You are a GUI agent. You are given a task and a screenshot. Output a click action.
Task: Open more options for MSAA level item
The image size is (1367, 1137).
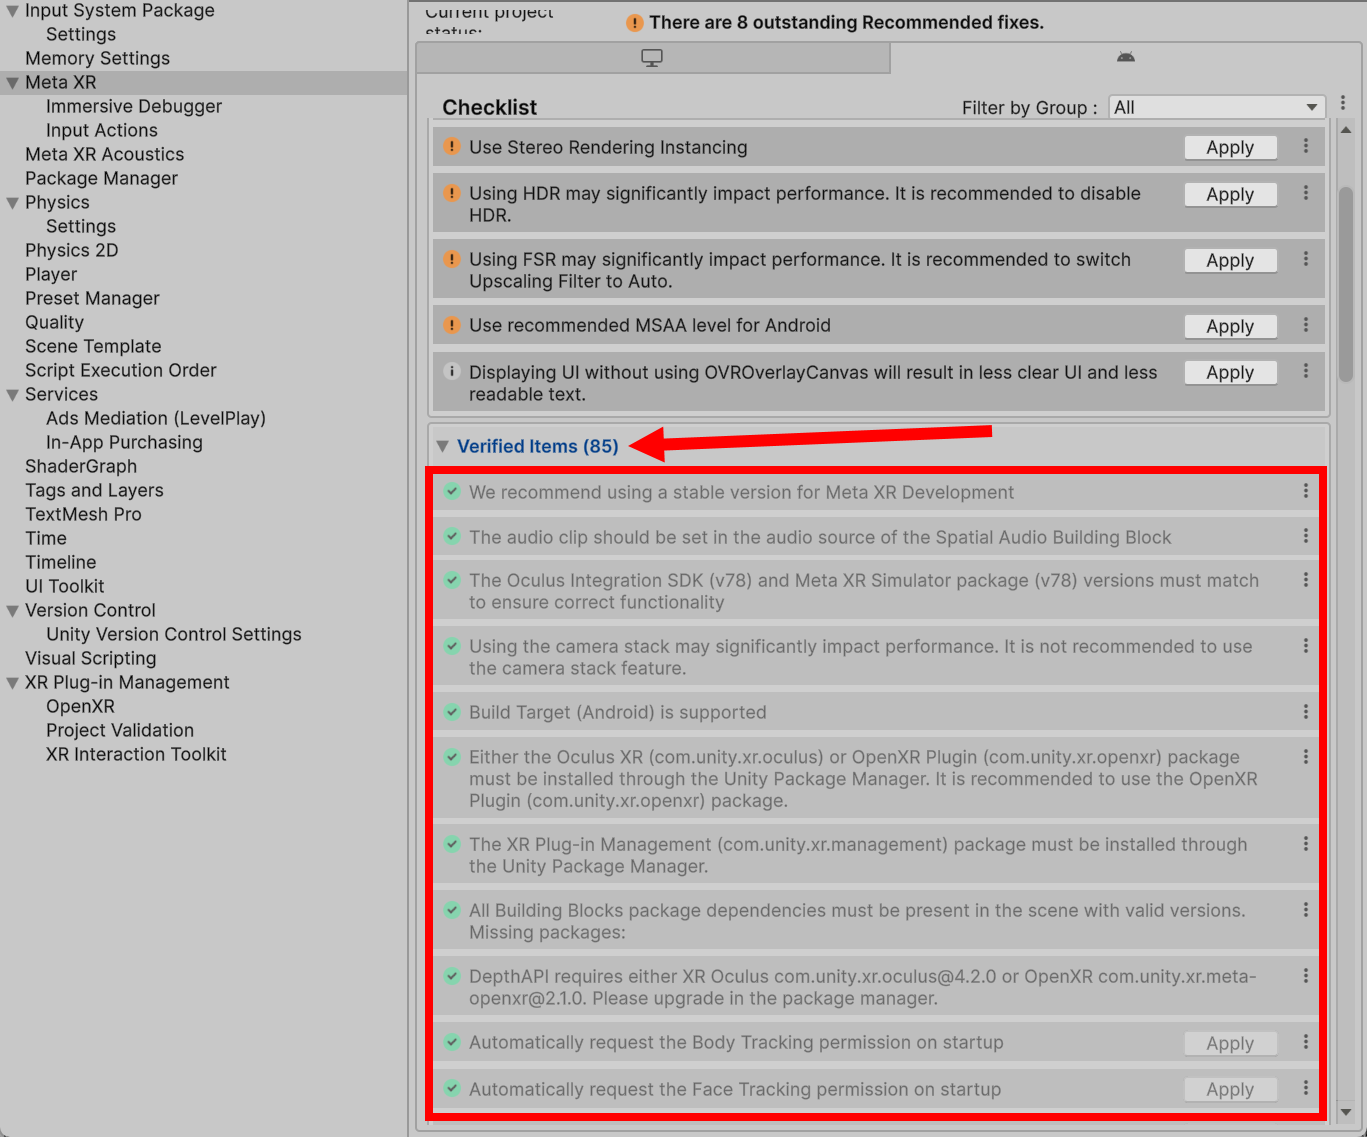pos(1306,325)
